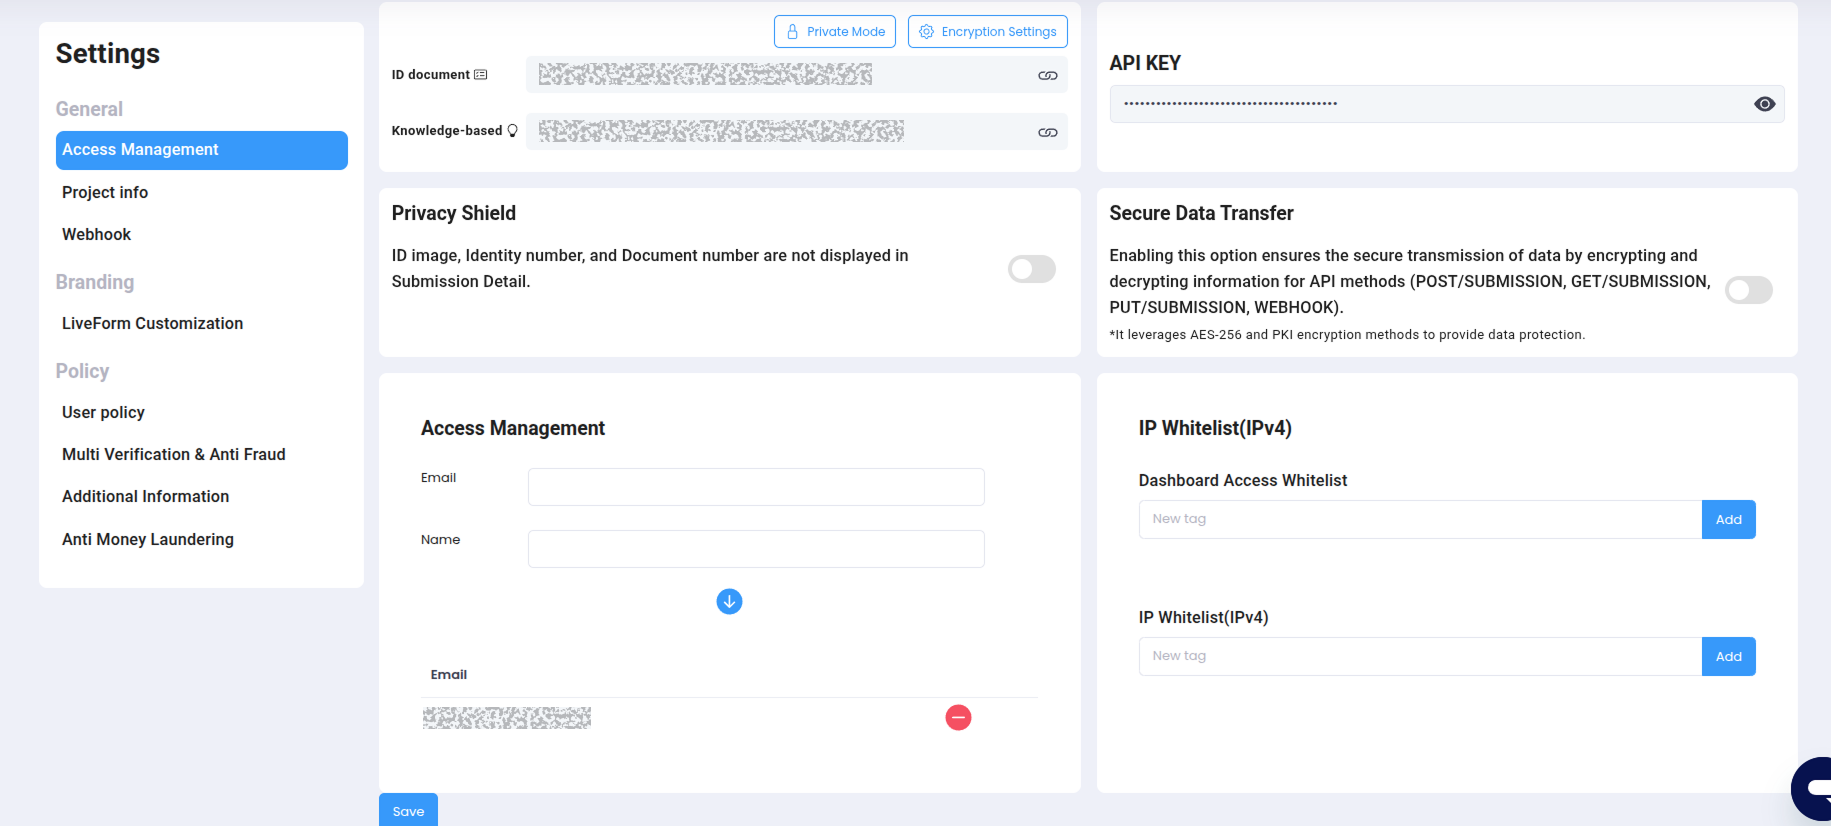Copy the ID document link icon
Viewport: 1831px width, 826px height.
pos(1047,76)
